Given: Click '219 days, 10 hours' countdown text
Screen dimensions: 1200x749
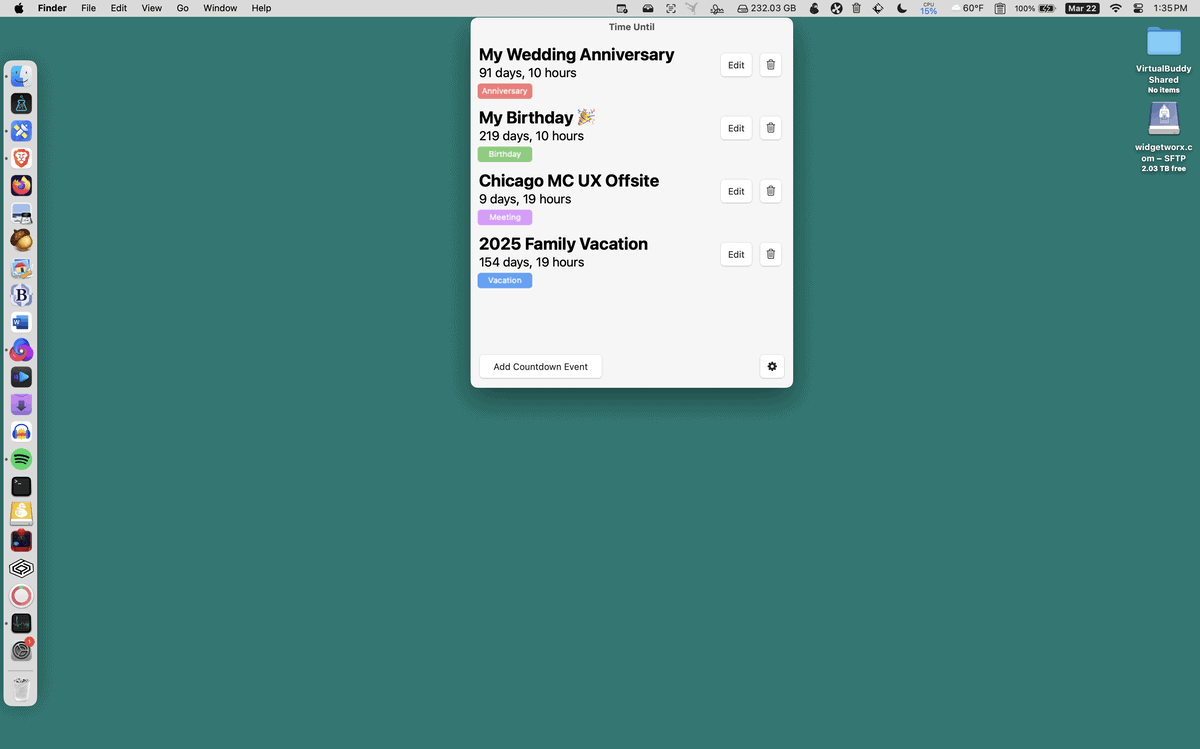Looking at the screenshot, I should [x=531, y=136].
